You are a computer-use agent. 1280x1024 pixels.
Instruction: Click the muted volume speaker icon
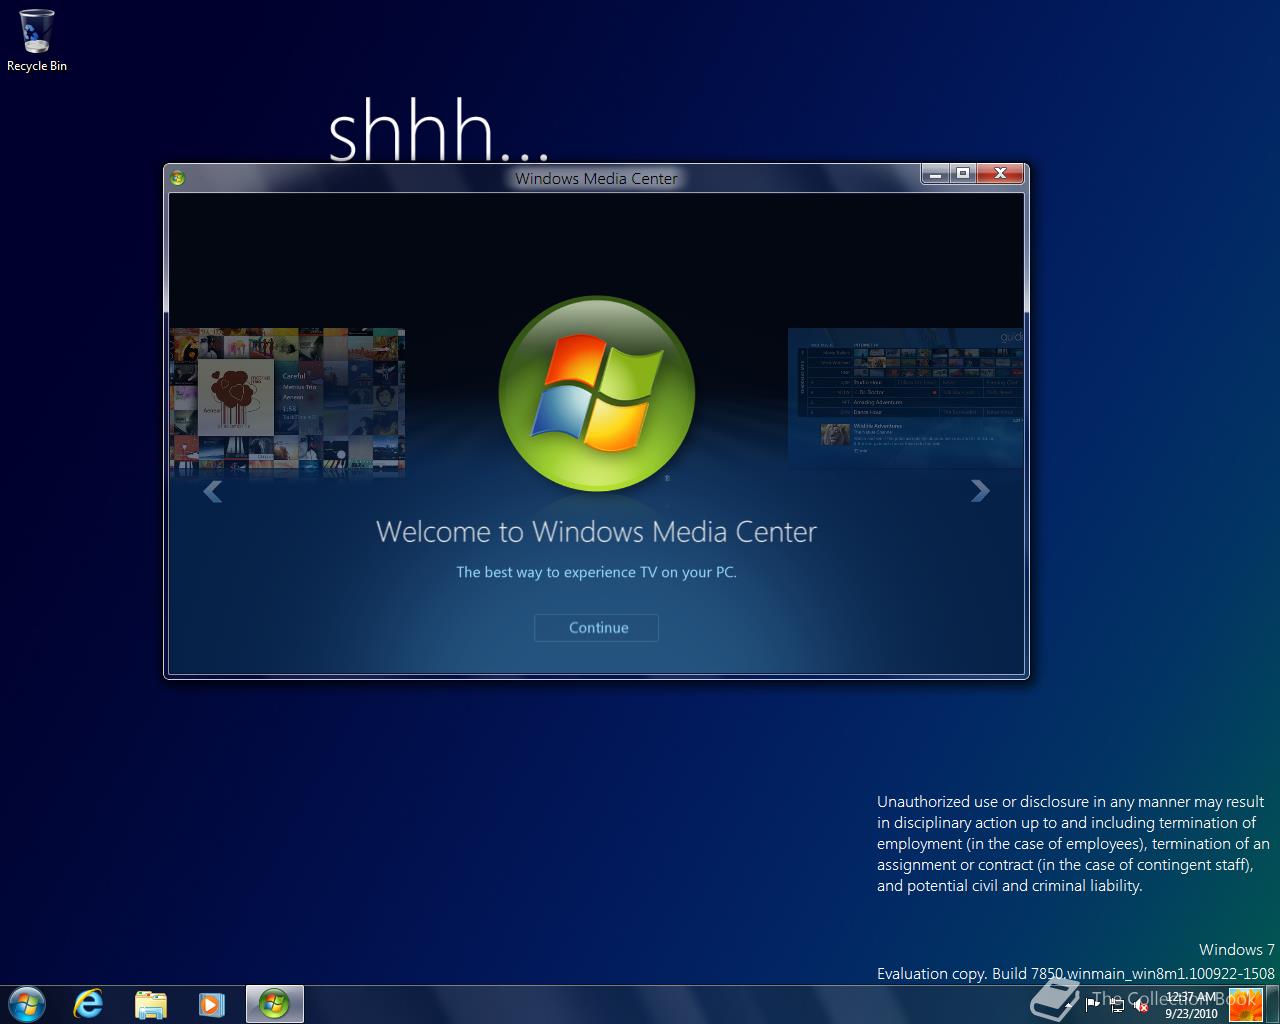pos(1141,1005)
